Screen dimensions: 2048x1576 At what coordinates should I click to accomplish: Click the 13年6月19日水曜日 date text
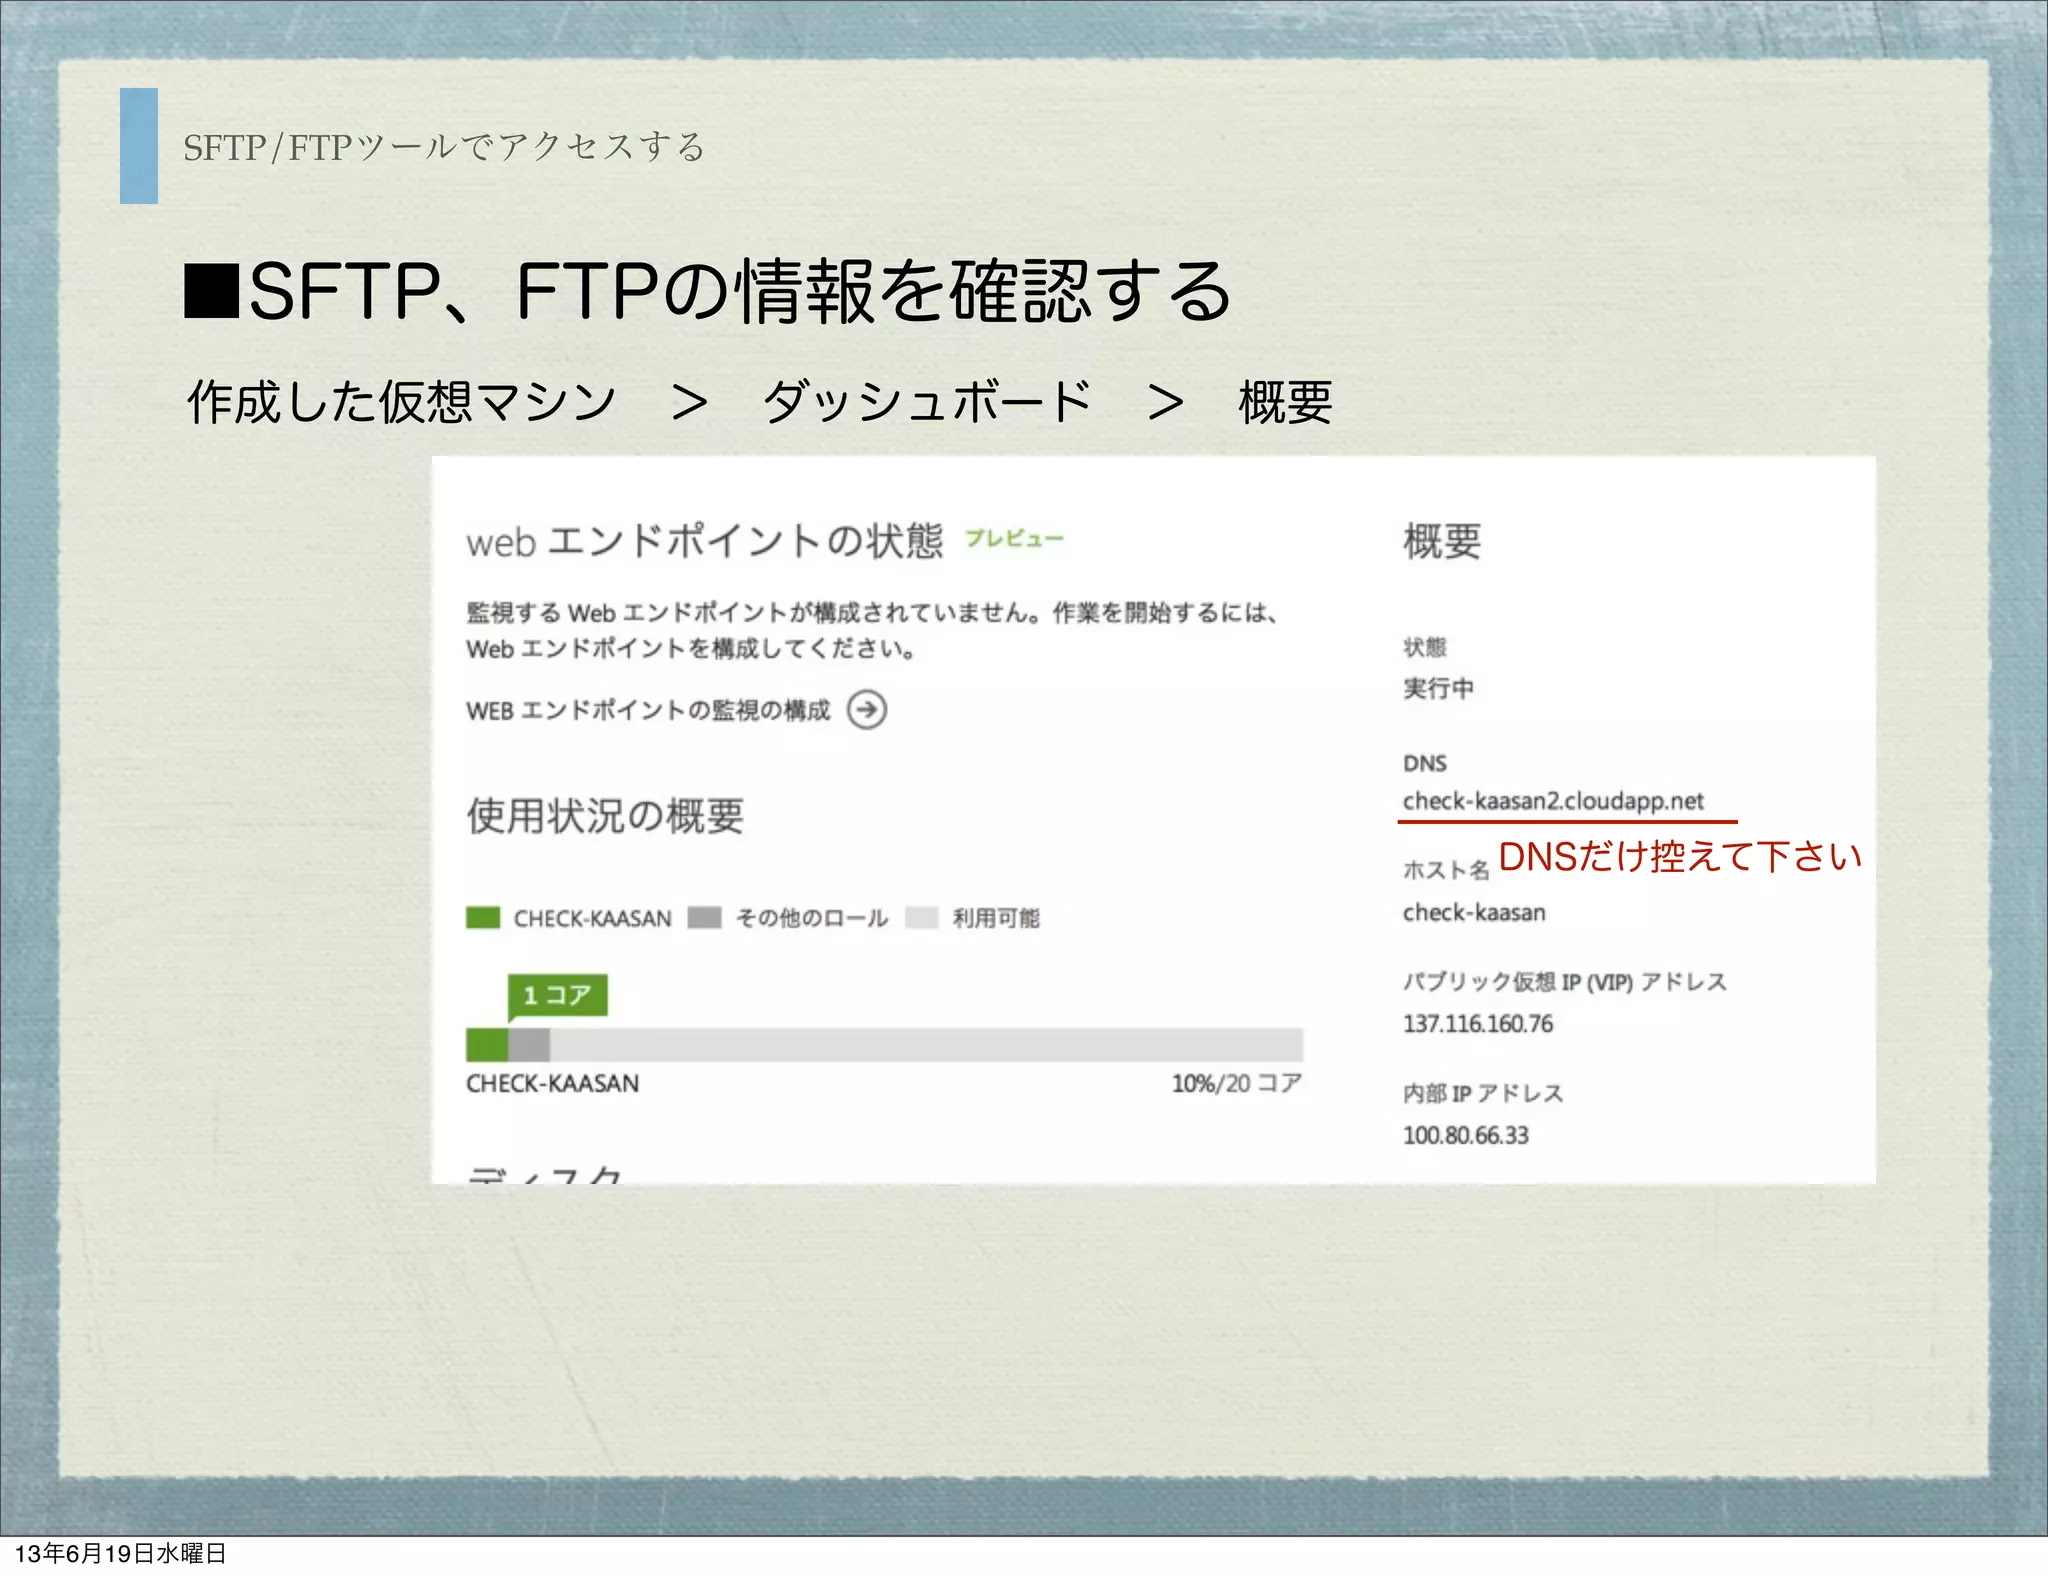tap(120, 1554)
